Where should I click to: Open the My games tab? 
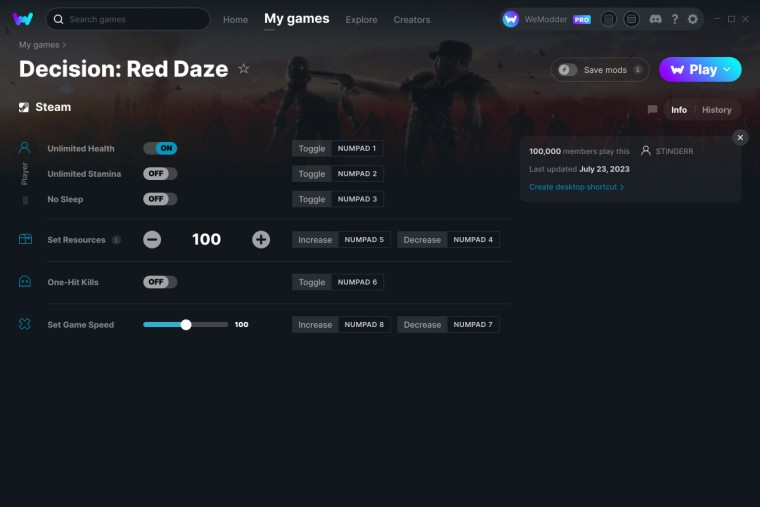[297, 19]
